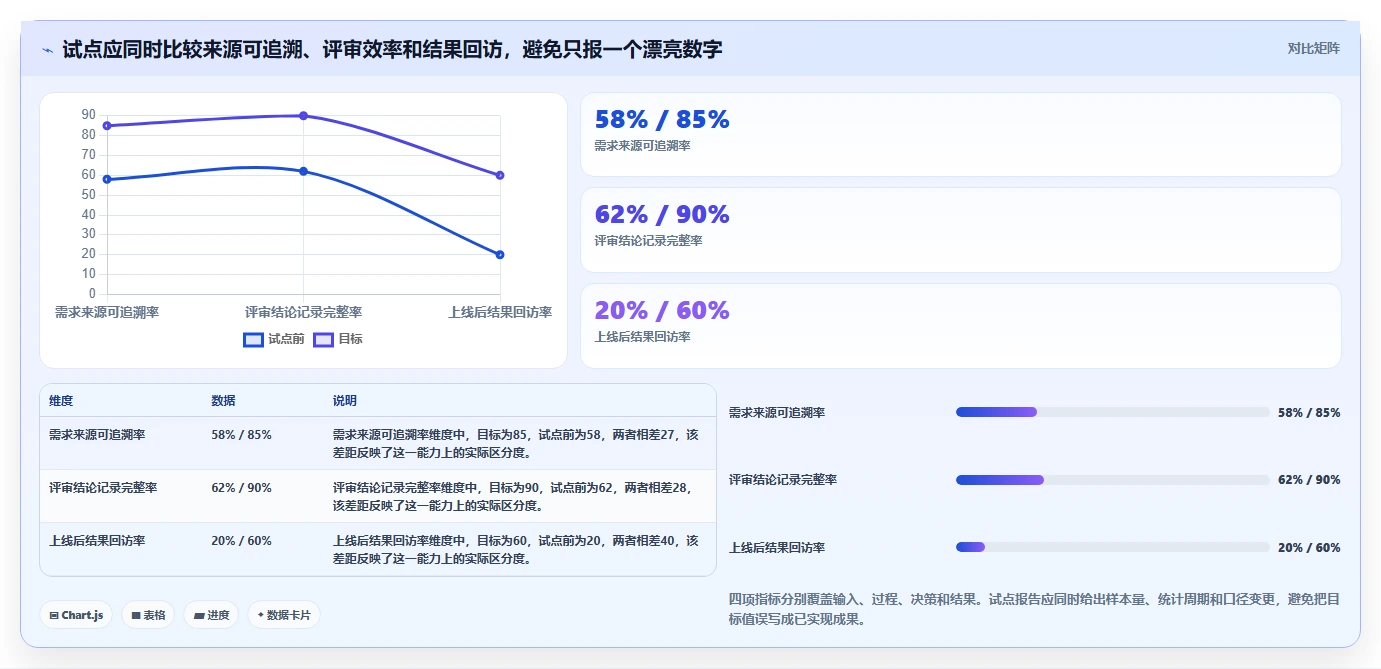Image resolution: width=1381 pixels, height=669 pixels.
Task: Click the 需求来源可追溯率 progress row label
Action: 777,412
